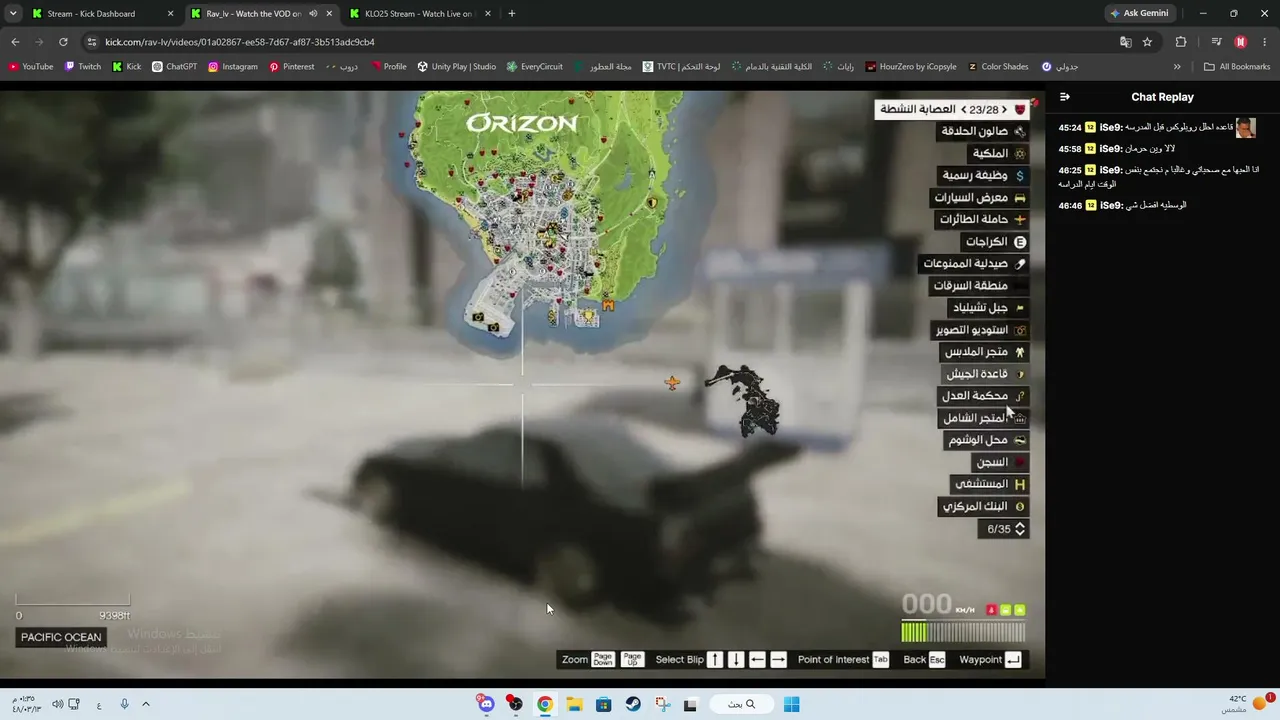
Task: Click the 45:58 chat timestamp
Action: click(x=1070, y=149)
